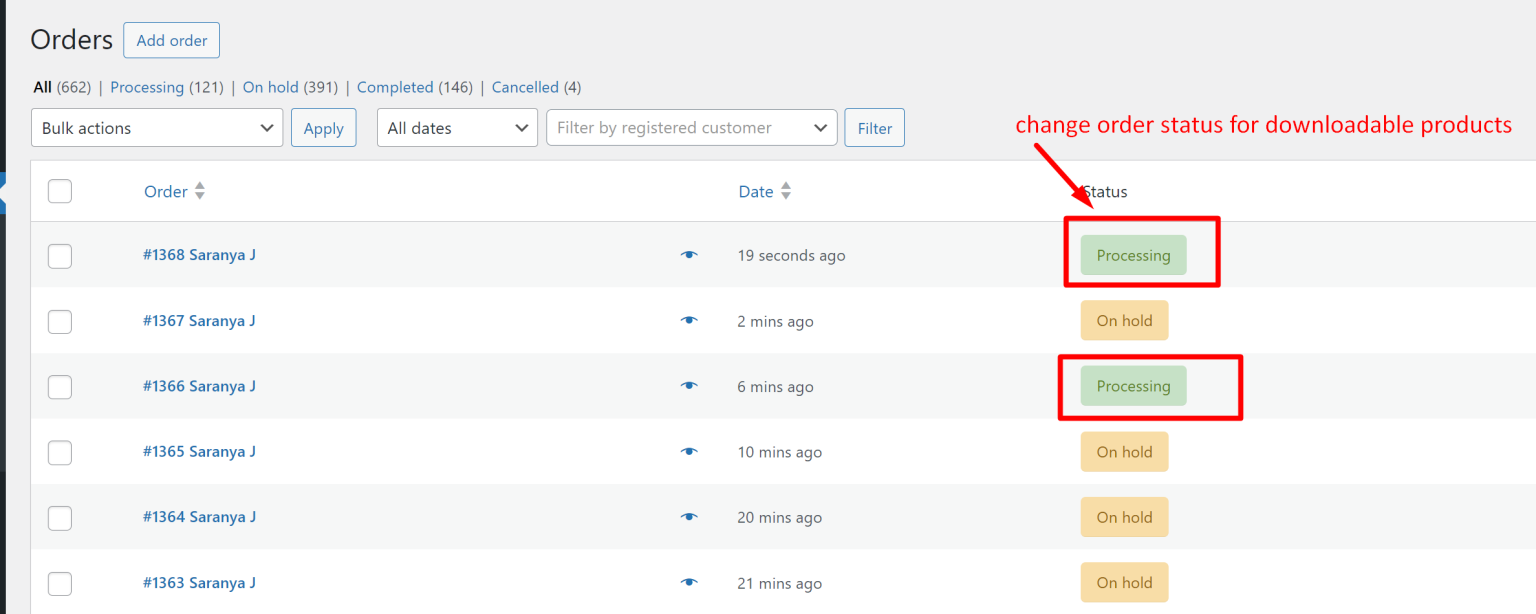Click the Add order button
The image size is (1536, 614).
(x=171, y=40)
